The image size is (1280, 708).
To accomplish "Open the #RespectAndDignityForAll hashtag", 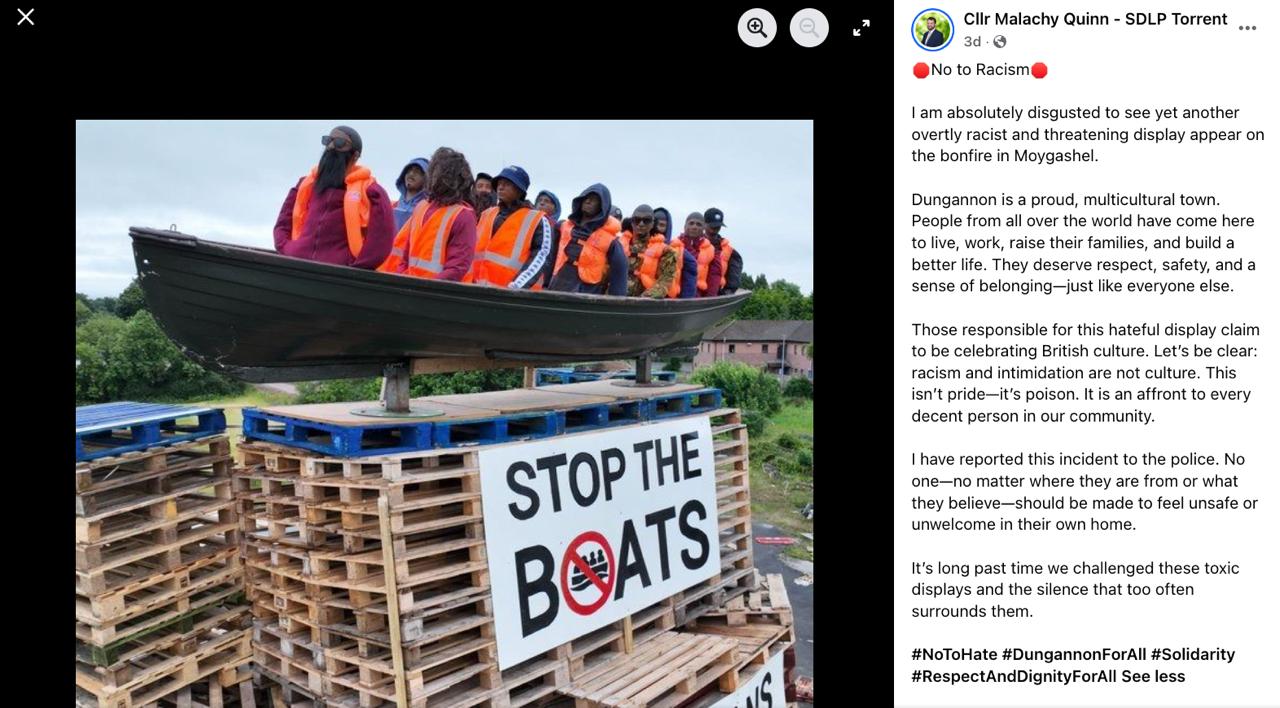I will tap(1014, 676).
